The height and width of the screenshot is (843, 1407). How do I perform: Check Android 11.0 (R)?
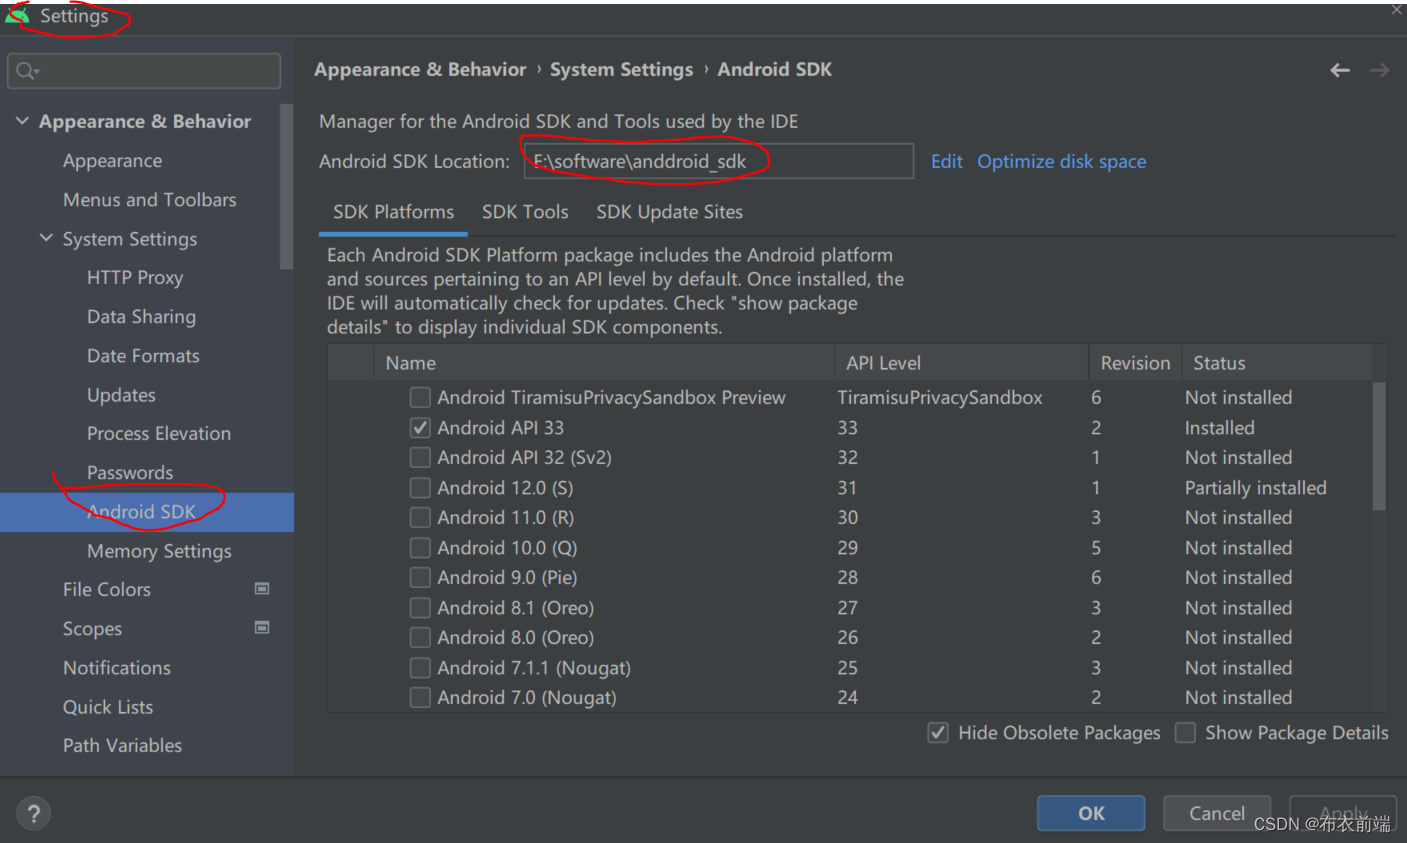420,518
